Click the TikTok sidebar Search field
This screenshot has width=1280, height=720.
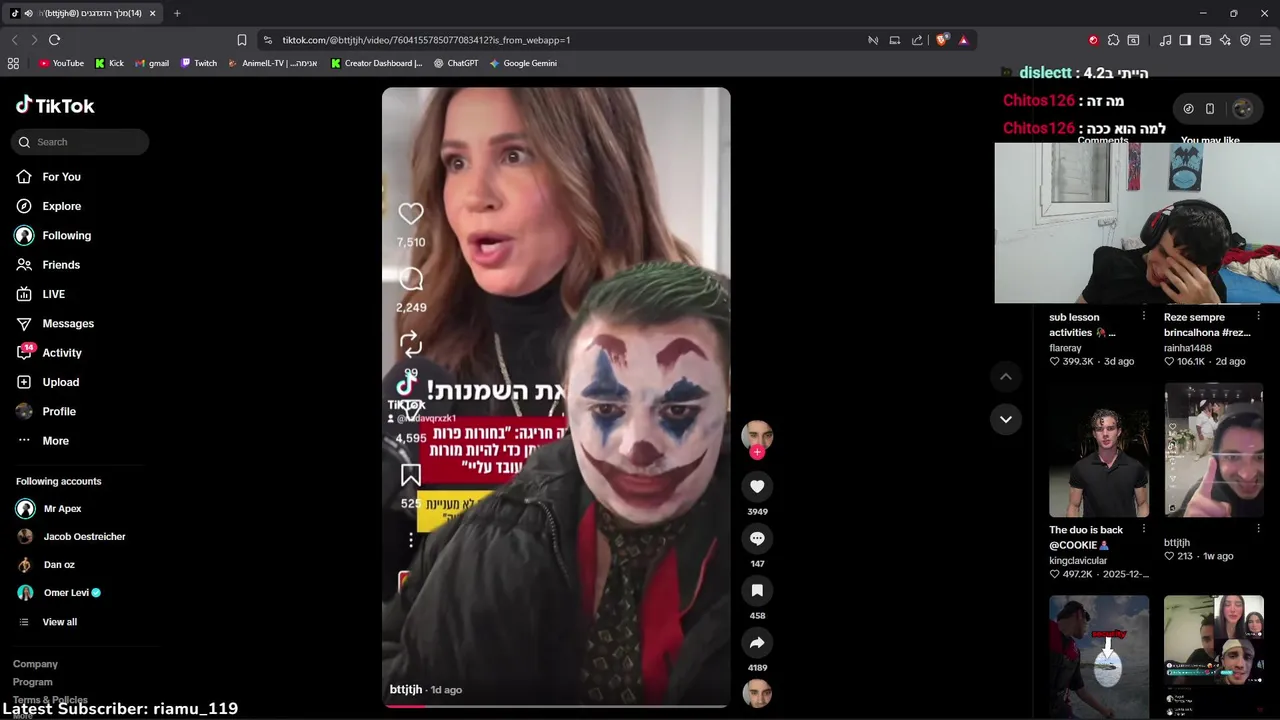80,142
